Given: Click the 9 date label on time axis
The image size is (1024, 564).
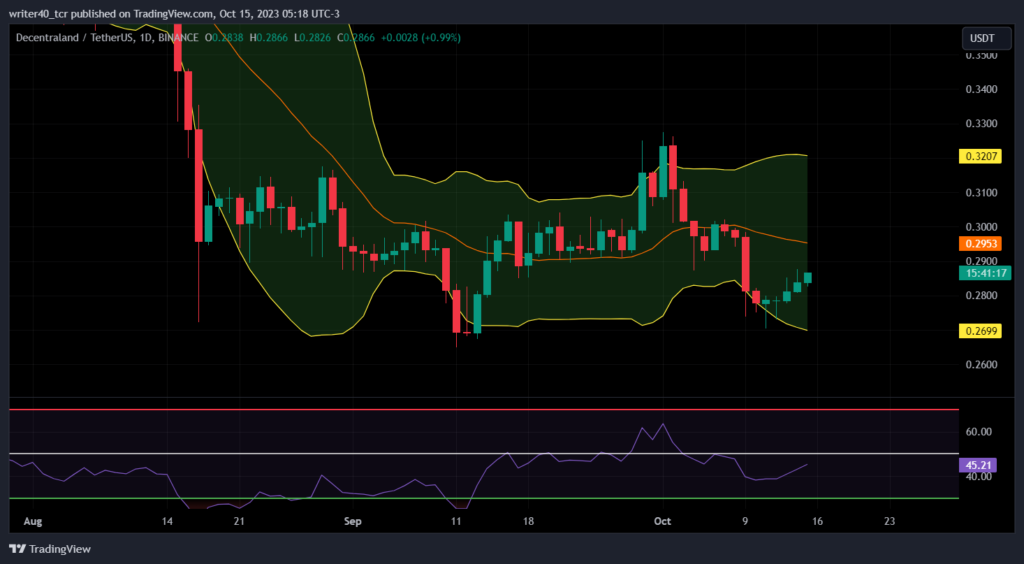Looking at the screenshot, I should 745,522.
